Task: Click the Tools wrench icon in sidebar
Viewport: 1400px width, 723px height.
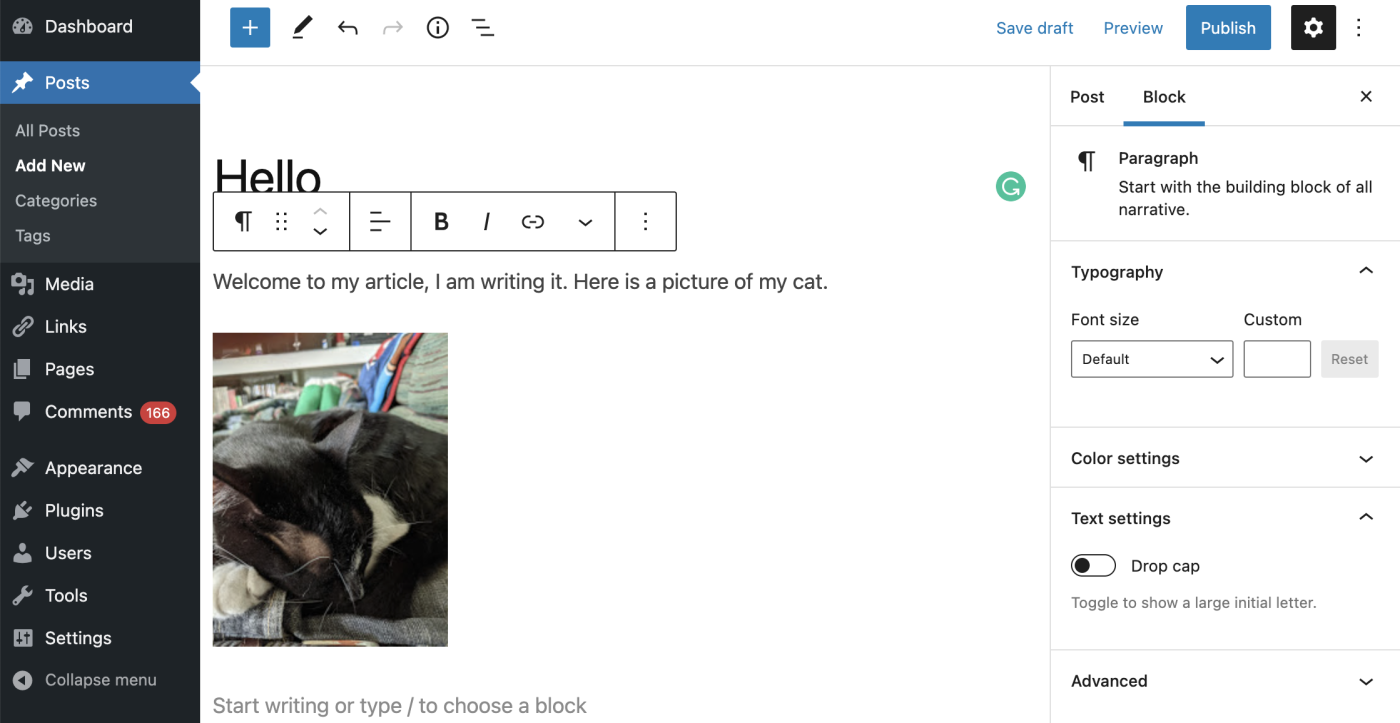Action: 22,595
